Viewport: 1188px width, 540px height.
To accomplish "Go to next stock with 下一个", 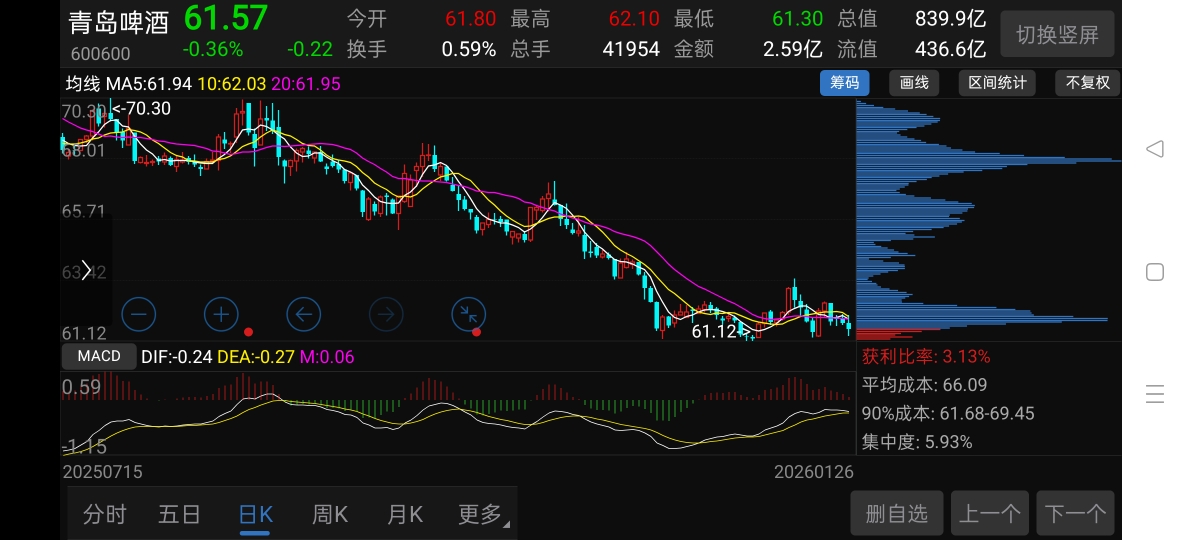I will point(1075,514).
